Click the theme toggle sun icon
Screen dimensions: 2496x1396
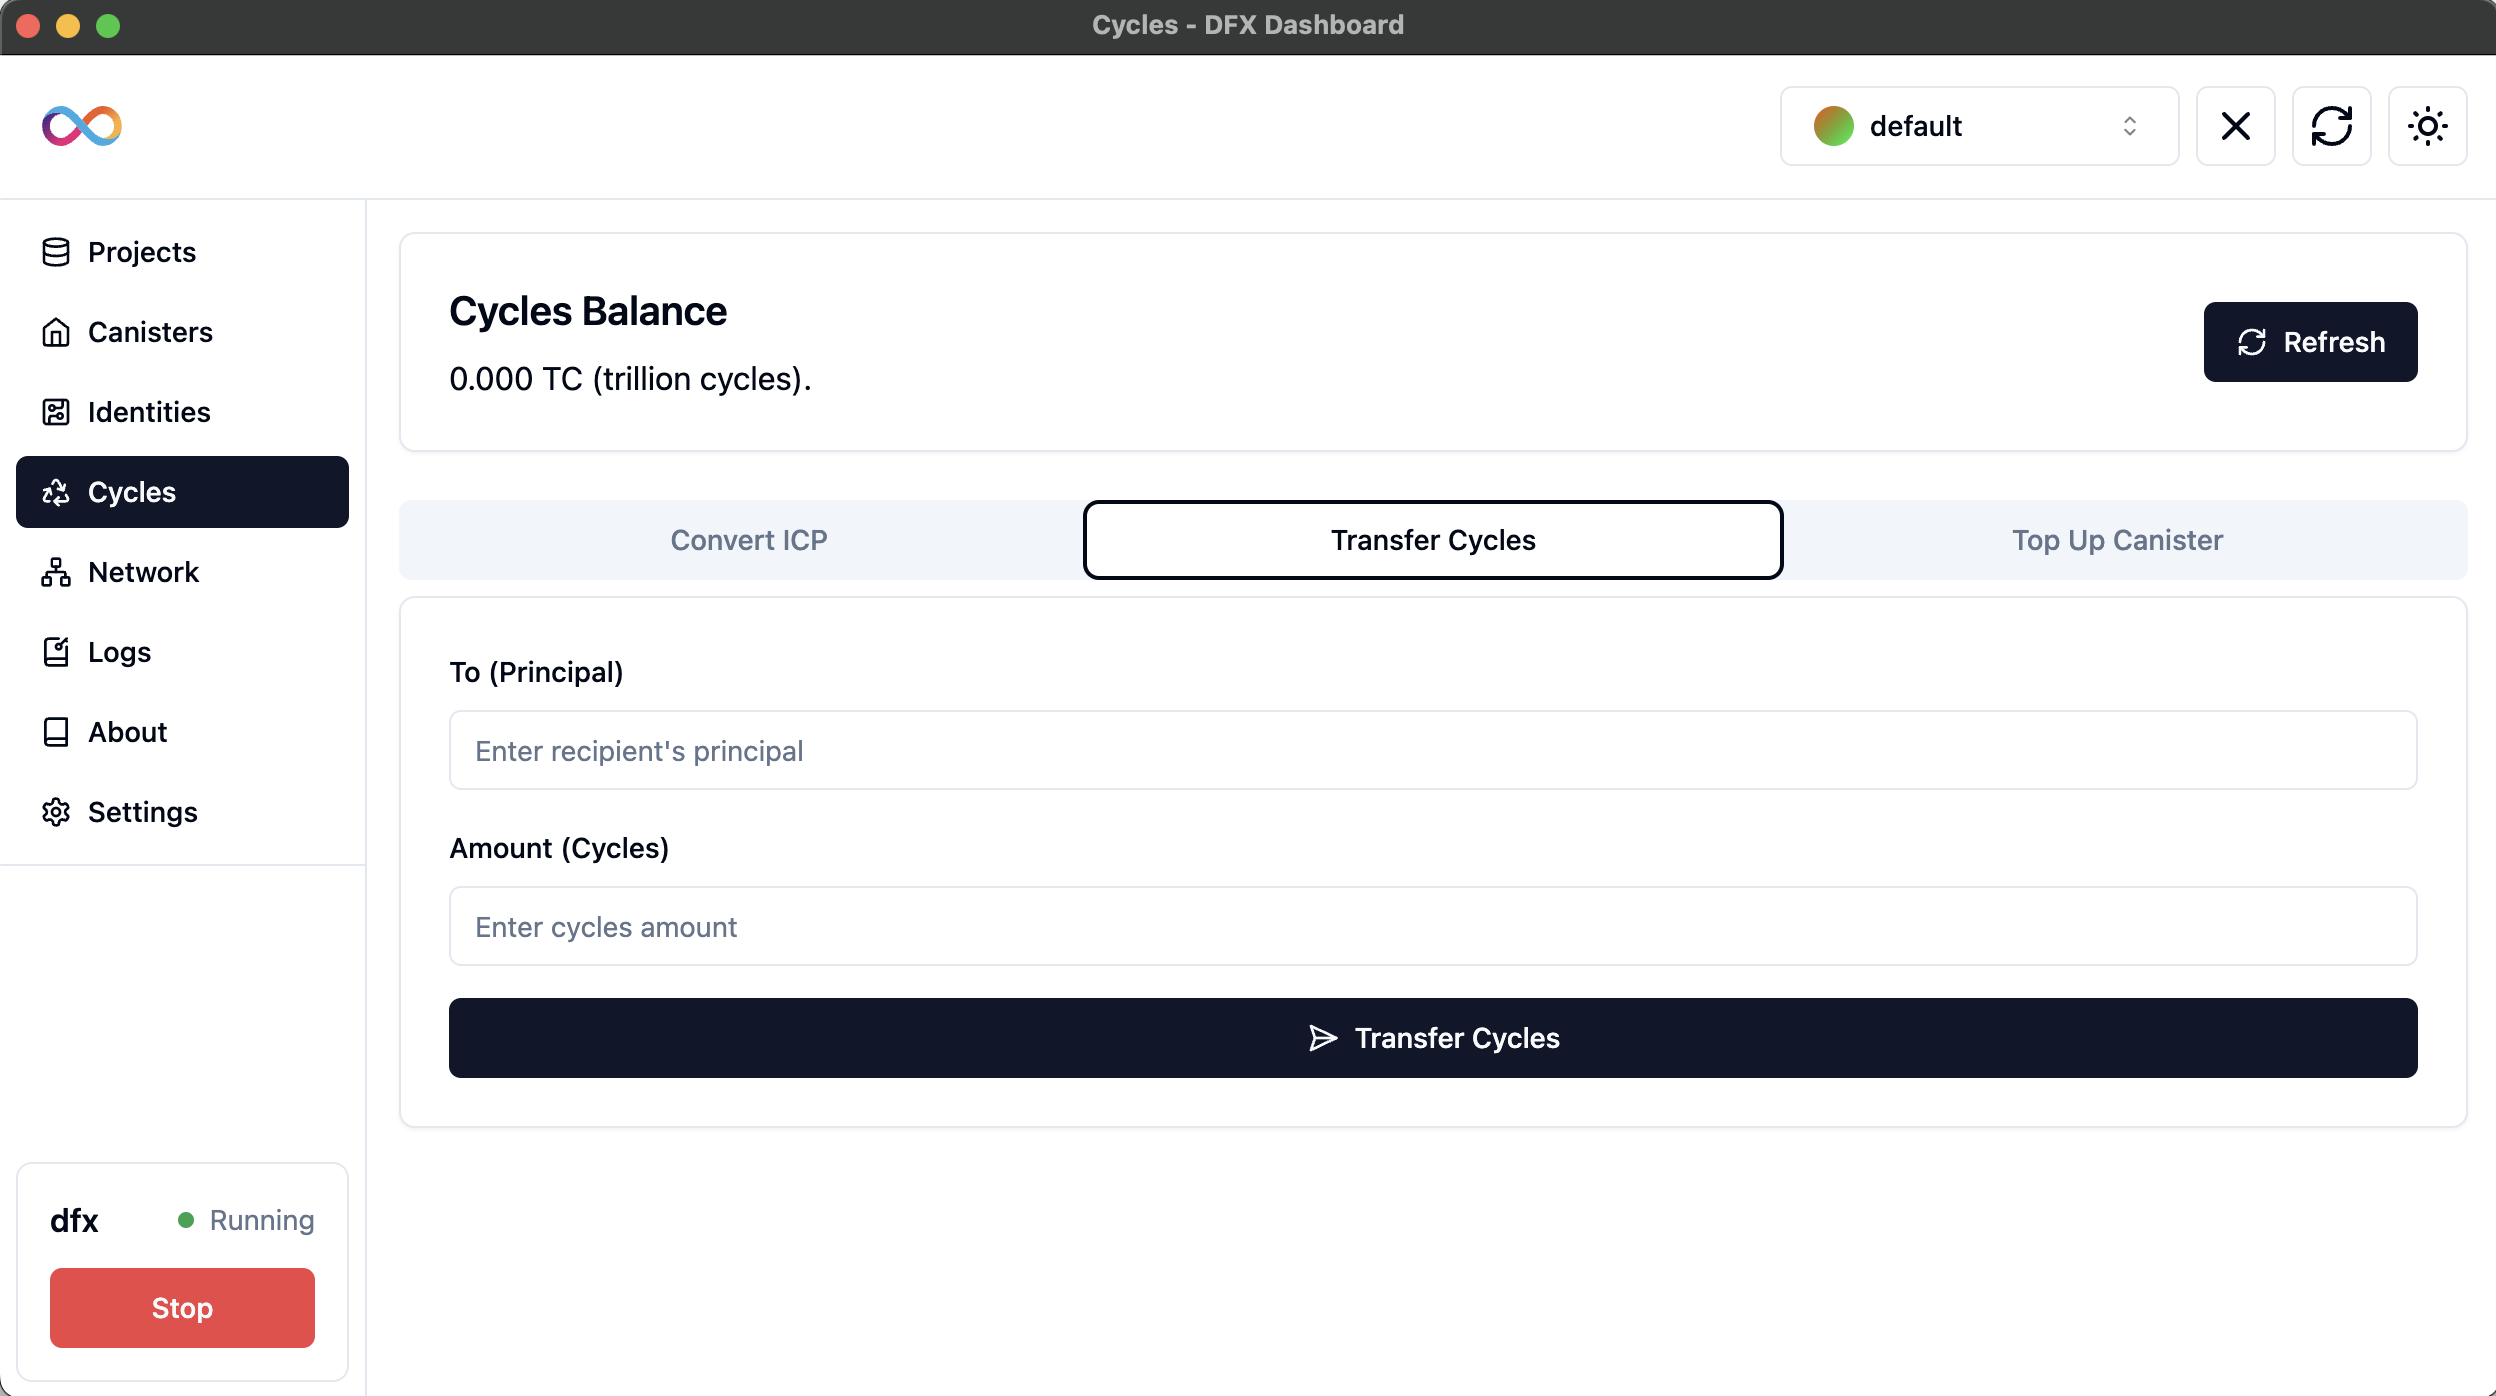(2429, 125)
